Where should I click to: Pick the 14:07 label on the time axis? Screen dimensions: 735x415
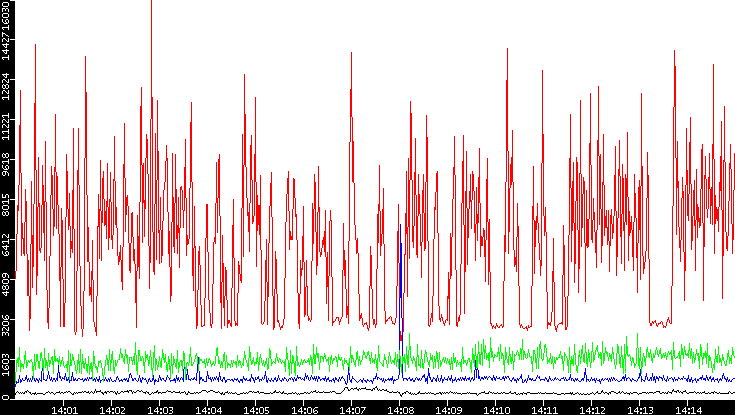point(352,409)
